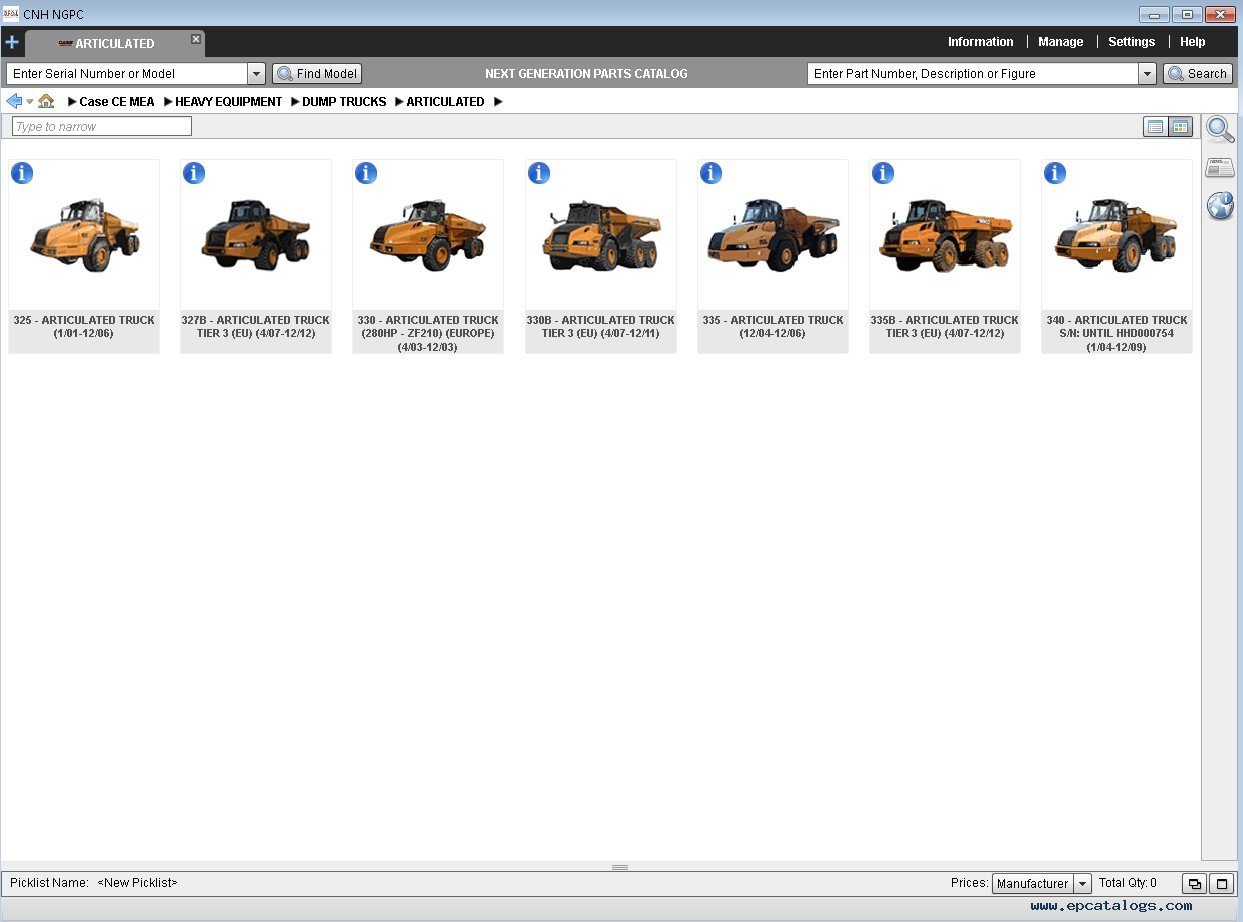Click the Type to narrow filter field
This screenshot has width=1243, height=922.
102,127
